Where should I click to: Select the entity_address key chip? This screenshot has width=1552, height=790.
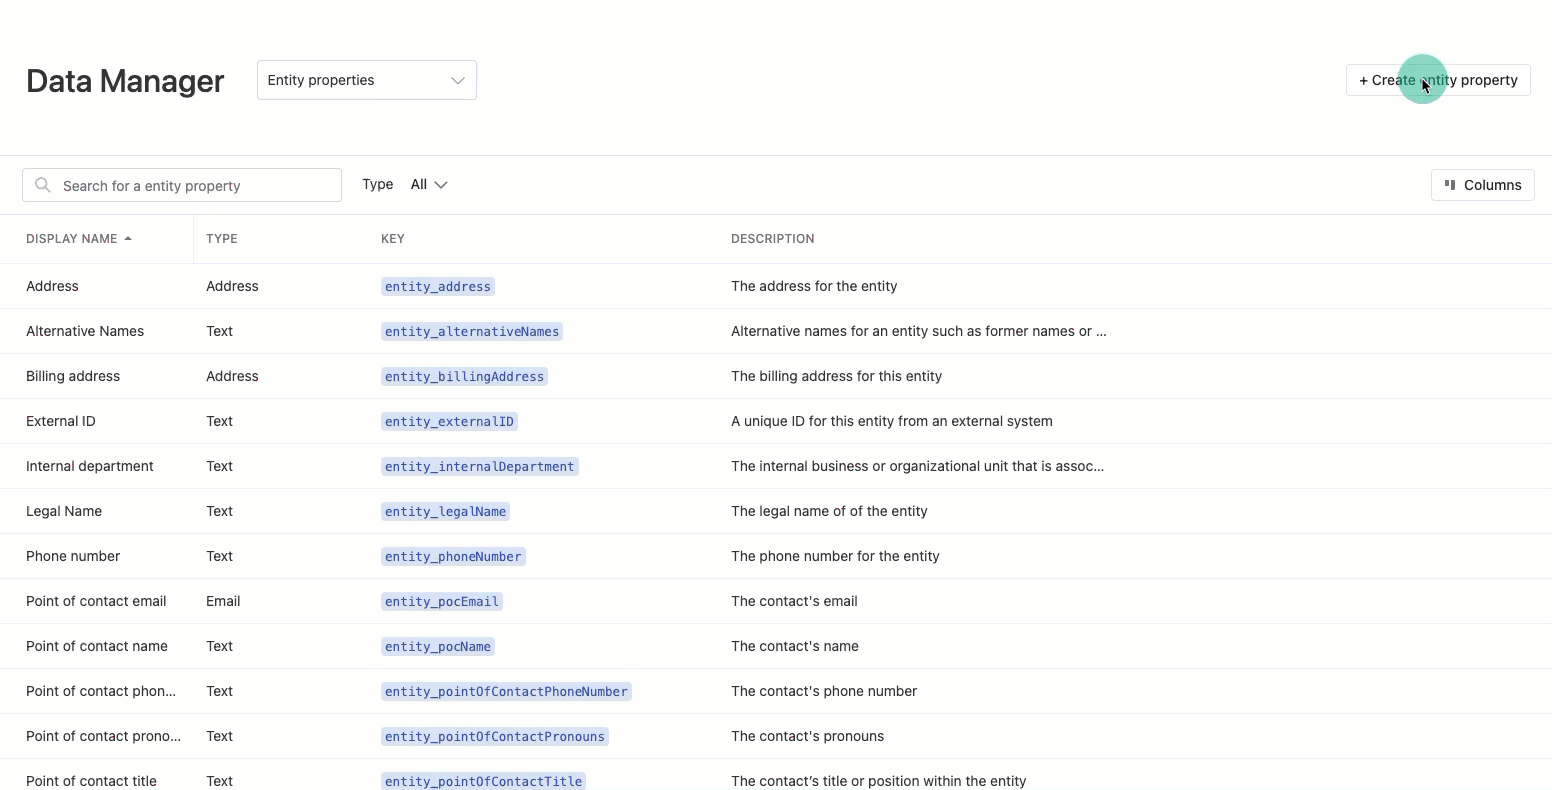[x=437, y=286]
